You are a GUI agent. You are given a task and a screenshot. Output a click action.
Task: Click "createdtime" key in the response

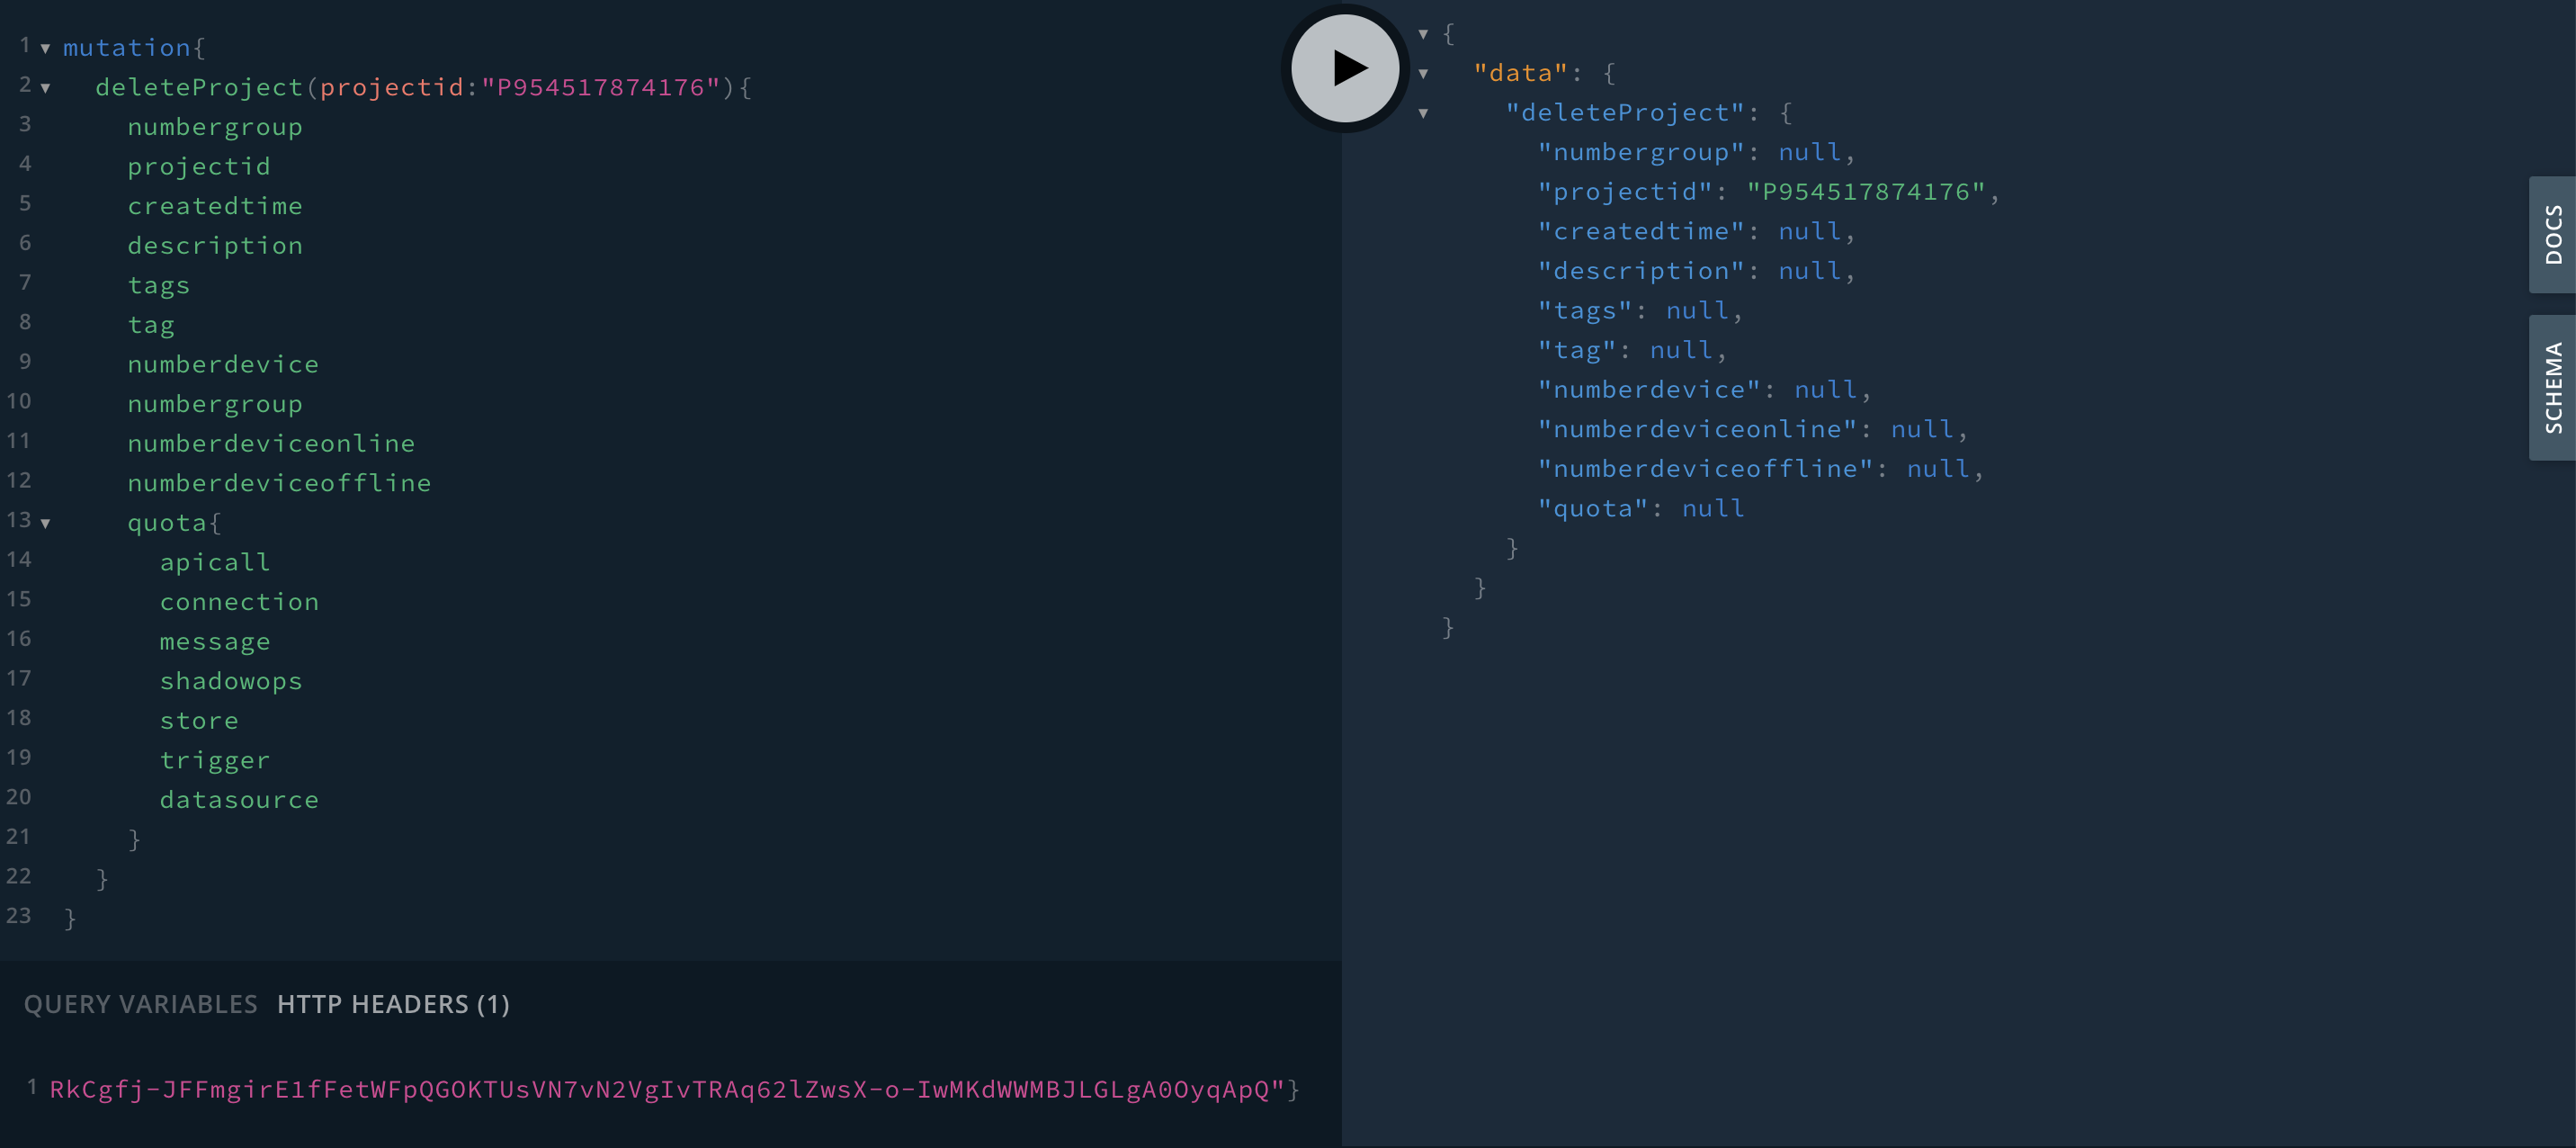tap(1641, 231)
